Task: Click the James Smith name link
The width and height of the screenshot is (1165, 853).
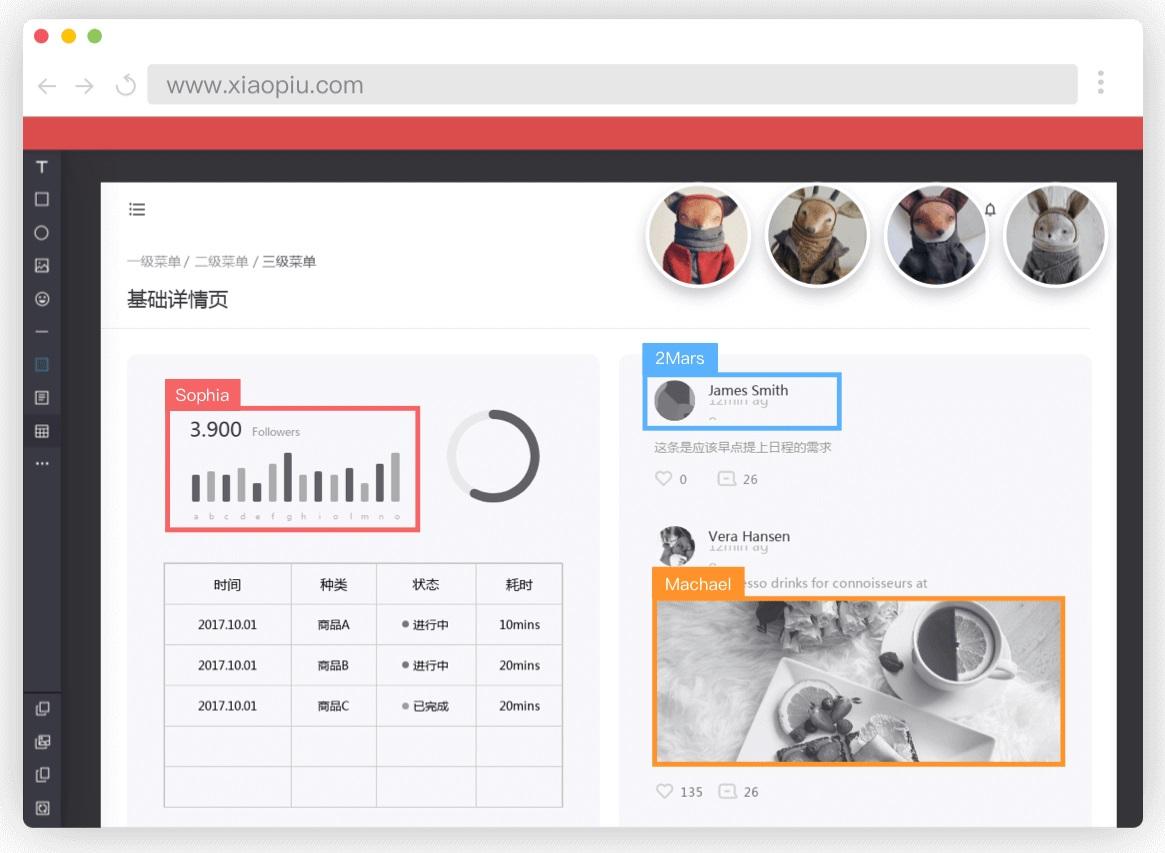Action: coord(747,390)
